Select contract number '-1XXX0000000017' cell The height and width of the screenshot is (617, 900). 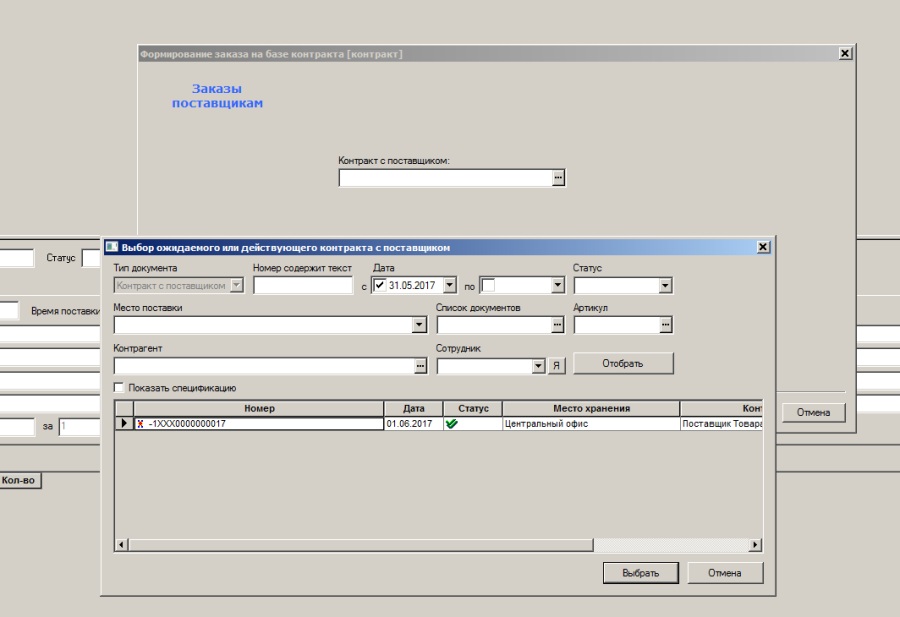(x=259, y=424)
